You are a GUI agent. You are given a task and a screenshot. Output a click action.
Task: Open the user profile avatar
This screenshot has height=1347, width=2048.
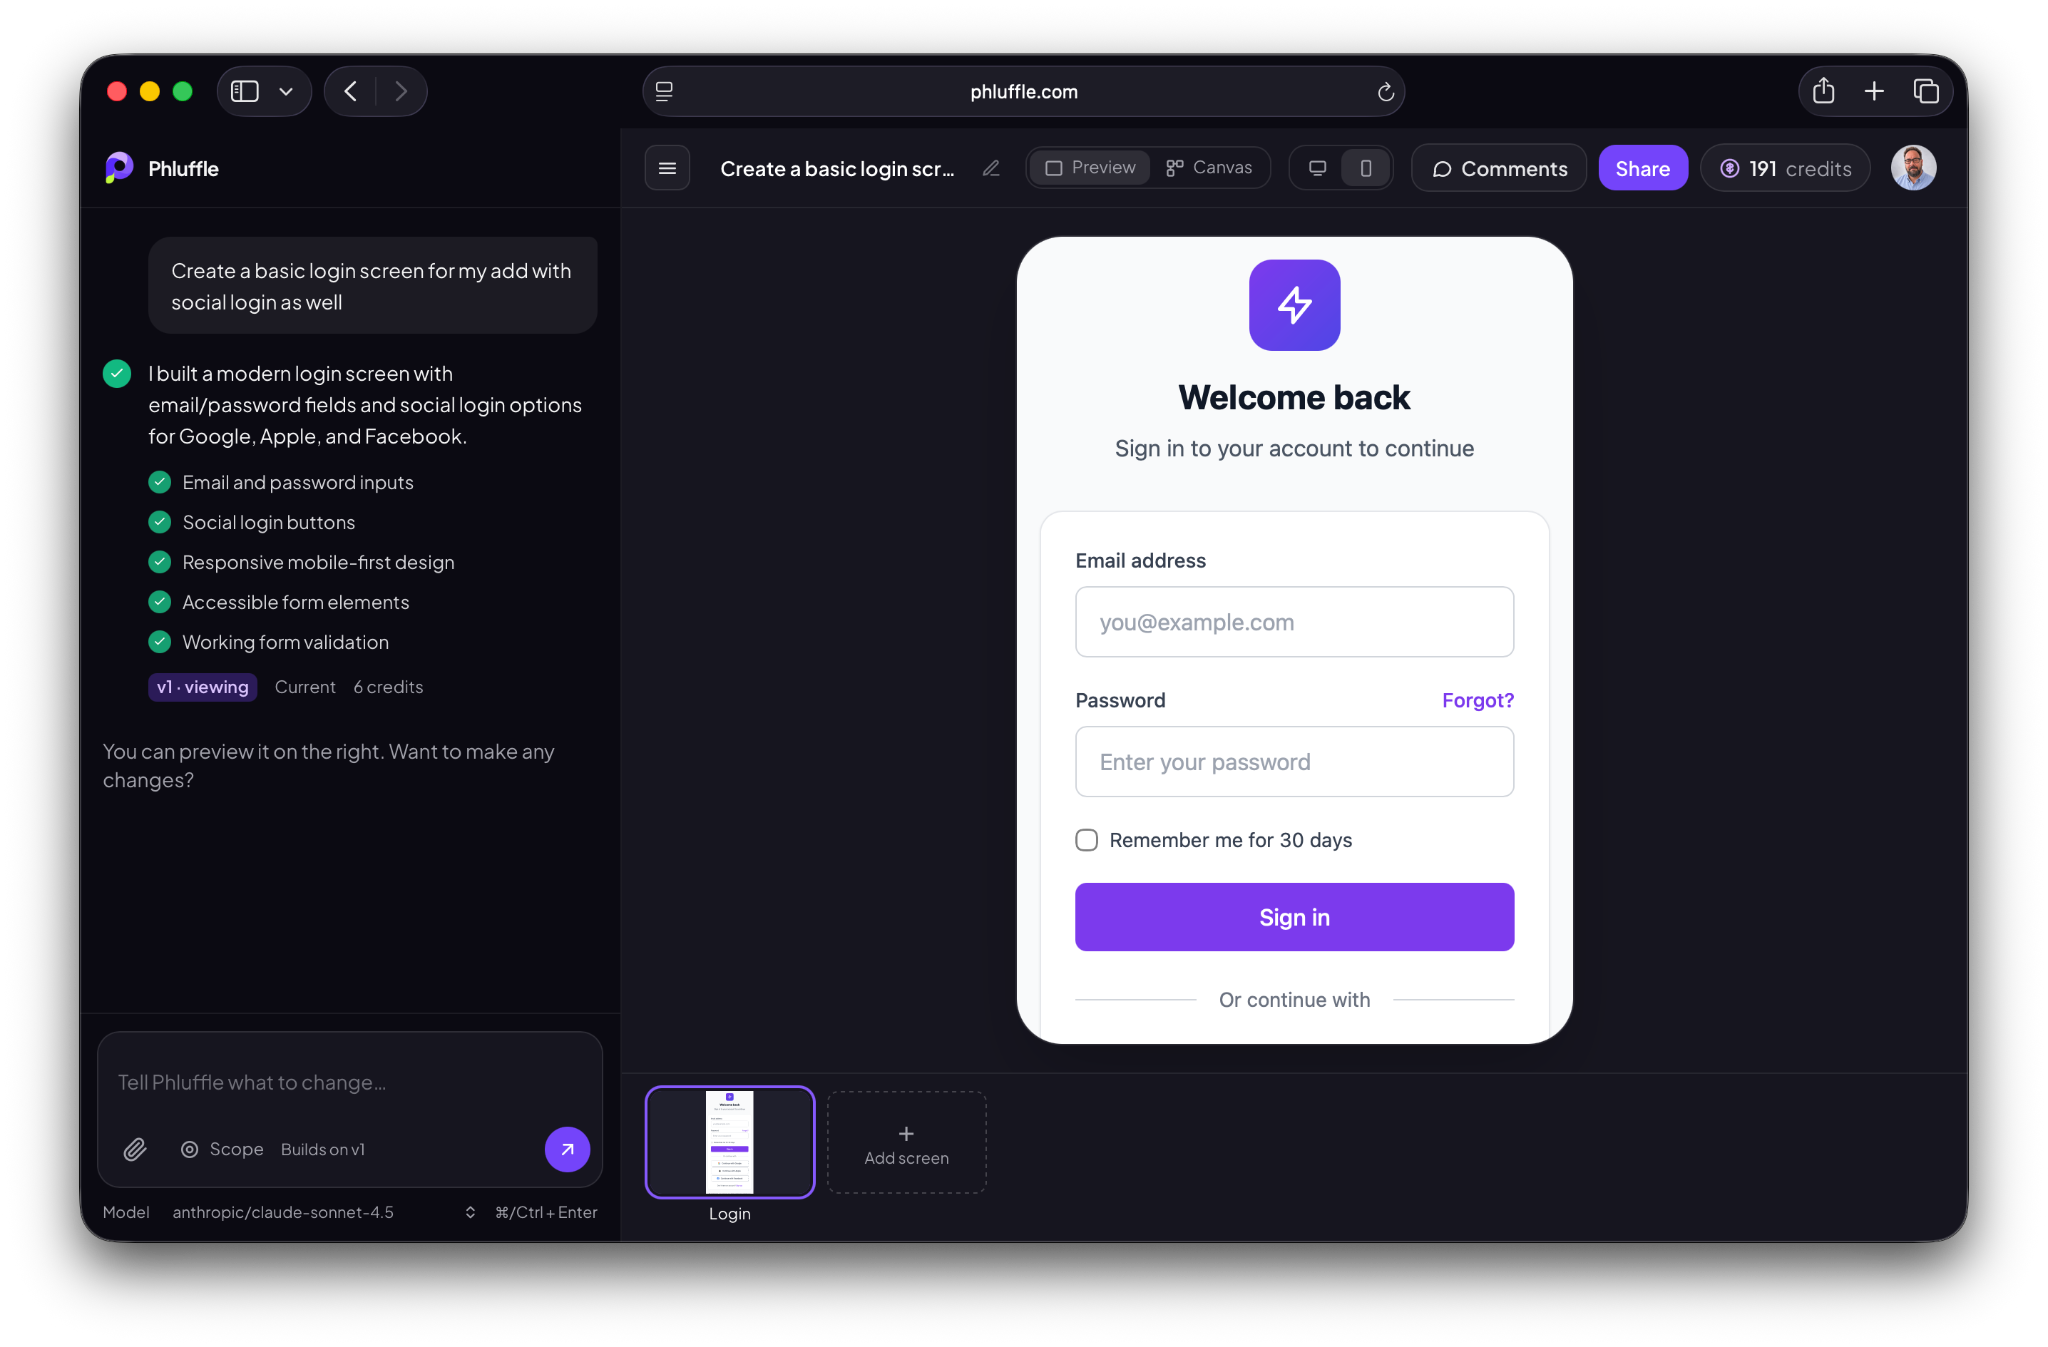click(1913, 168)
